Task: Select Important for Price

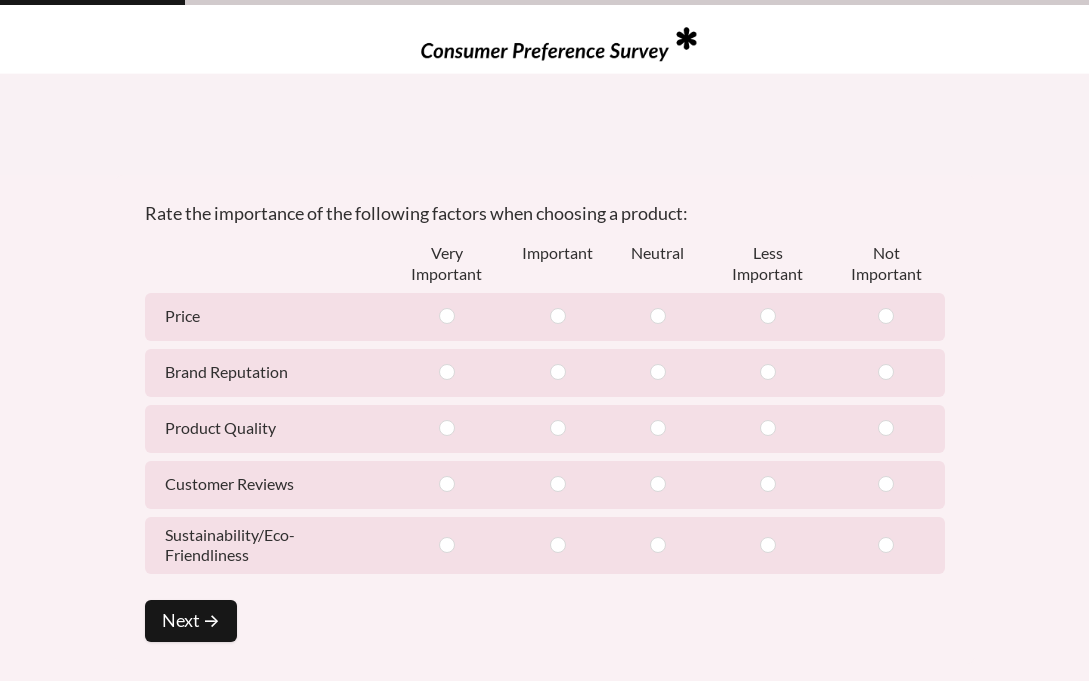Action: [558, 316]
